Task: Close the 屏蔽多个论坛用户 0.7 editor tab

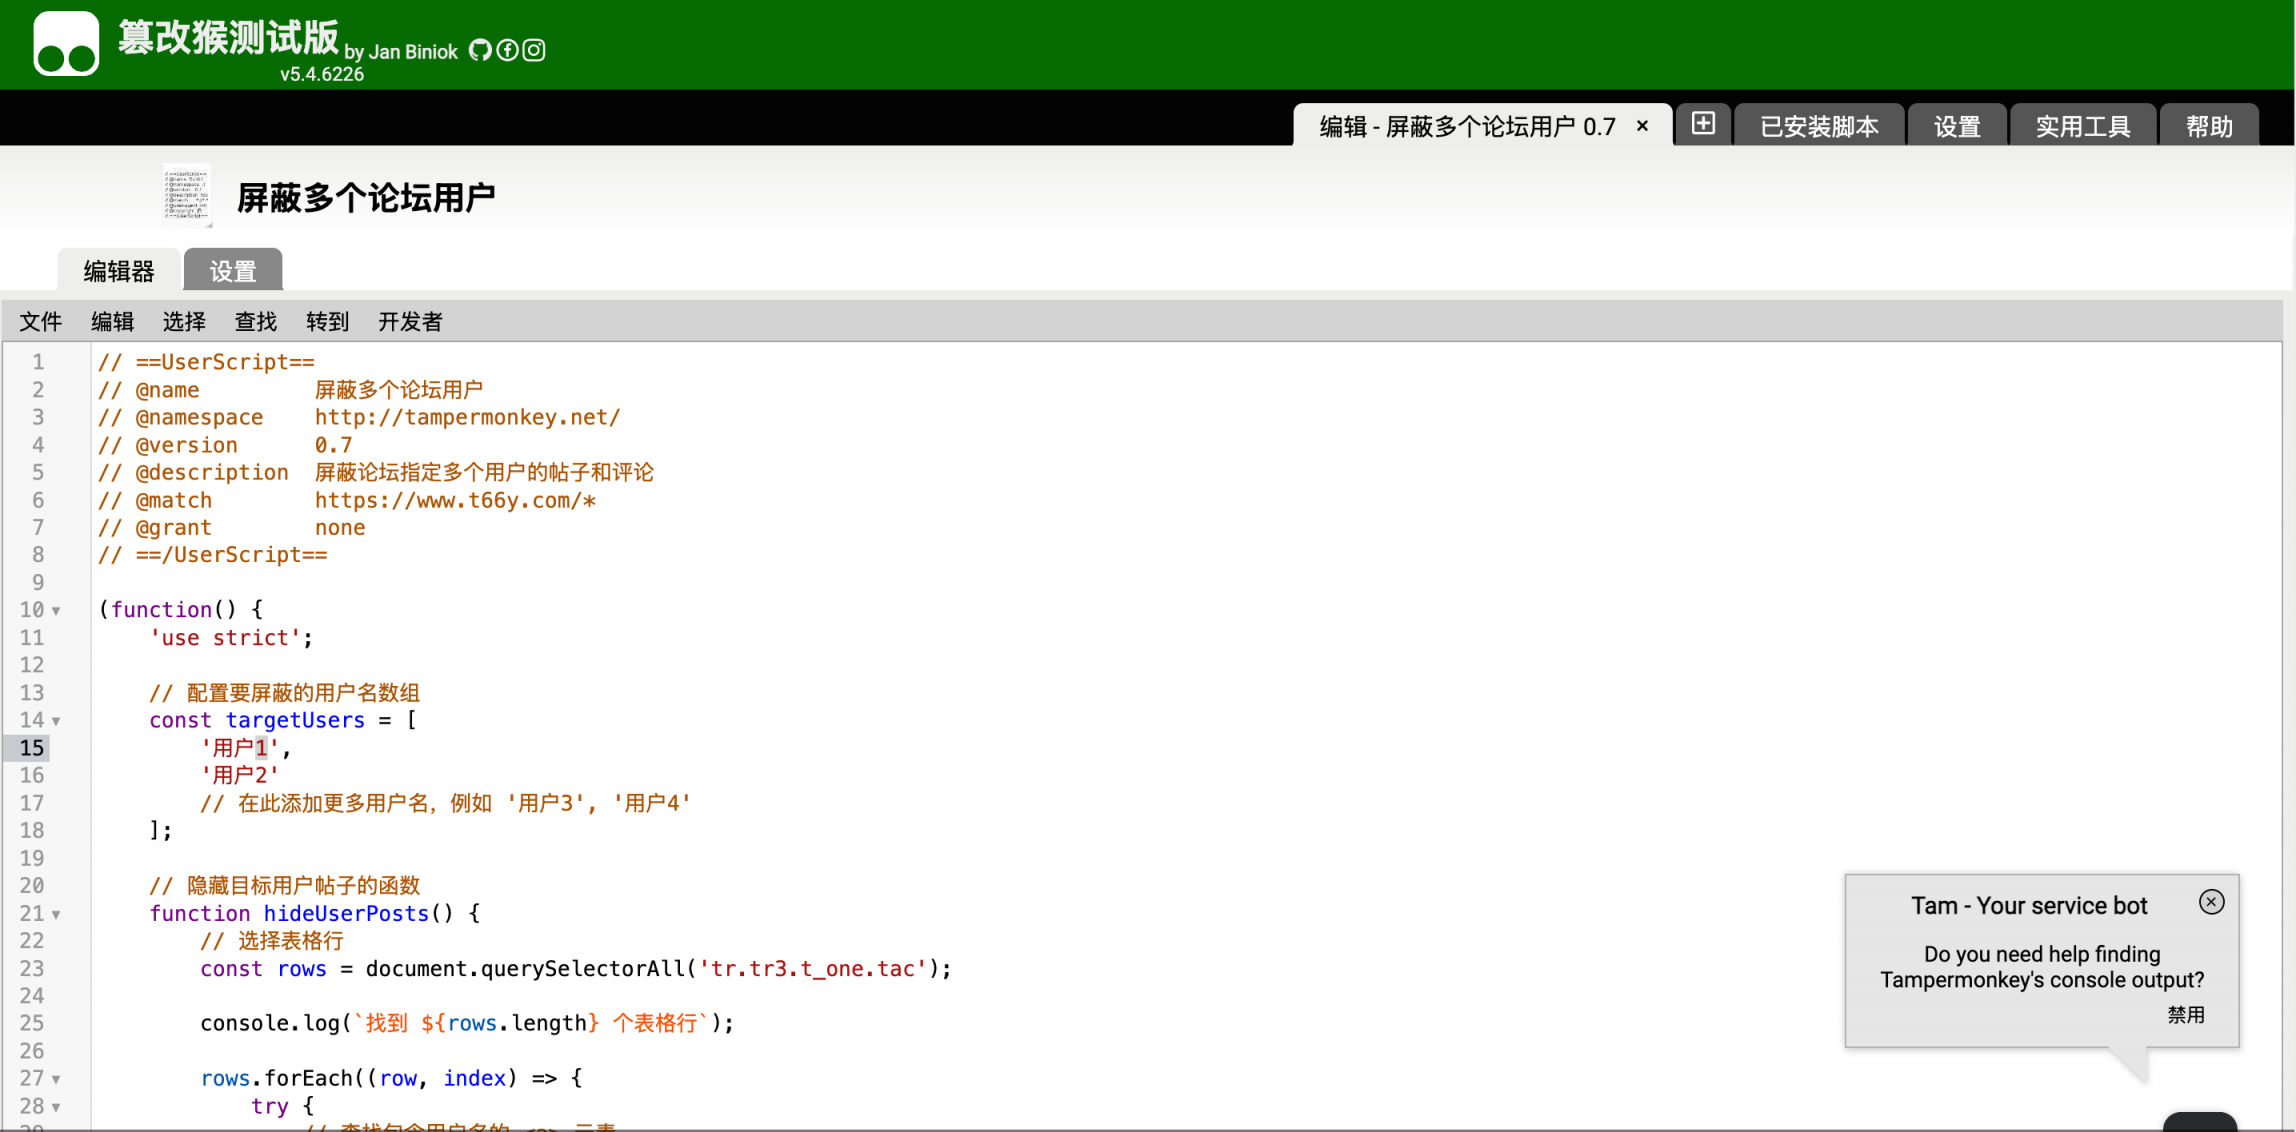Action: click(x=1642, y=126)
